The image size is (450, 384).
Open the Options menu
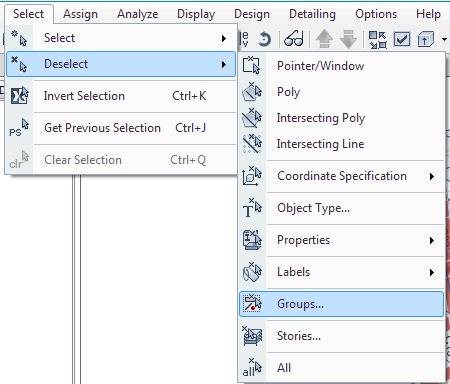(376, 14)
